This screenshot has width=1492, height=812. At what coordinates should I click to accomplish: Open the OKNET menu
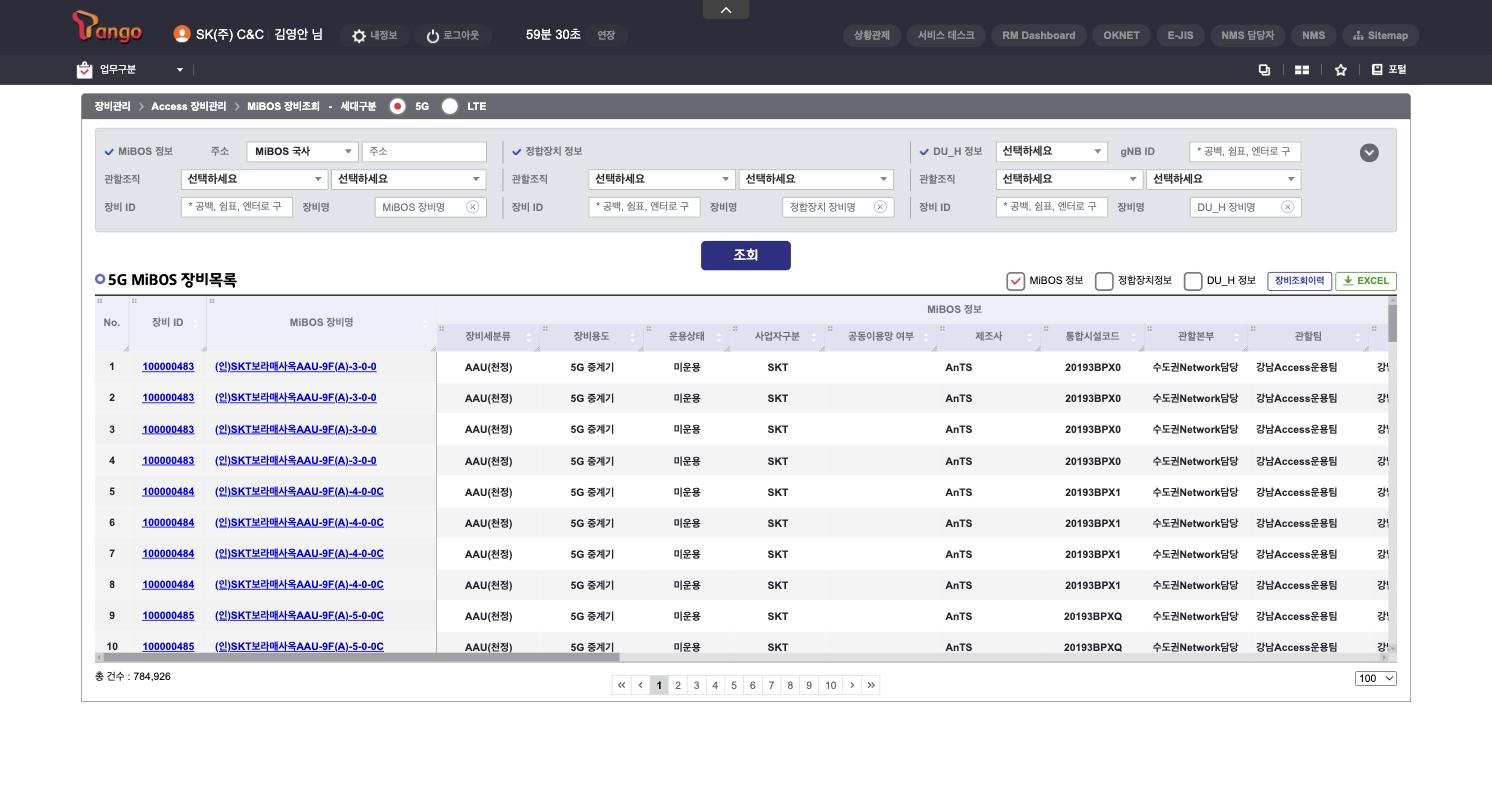click(1122, 35)
